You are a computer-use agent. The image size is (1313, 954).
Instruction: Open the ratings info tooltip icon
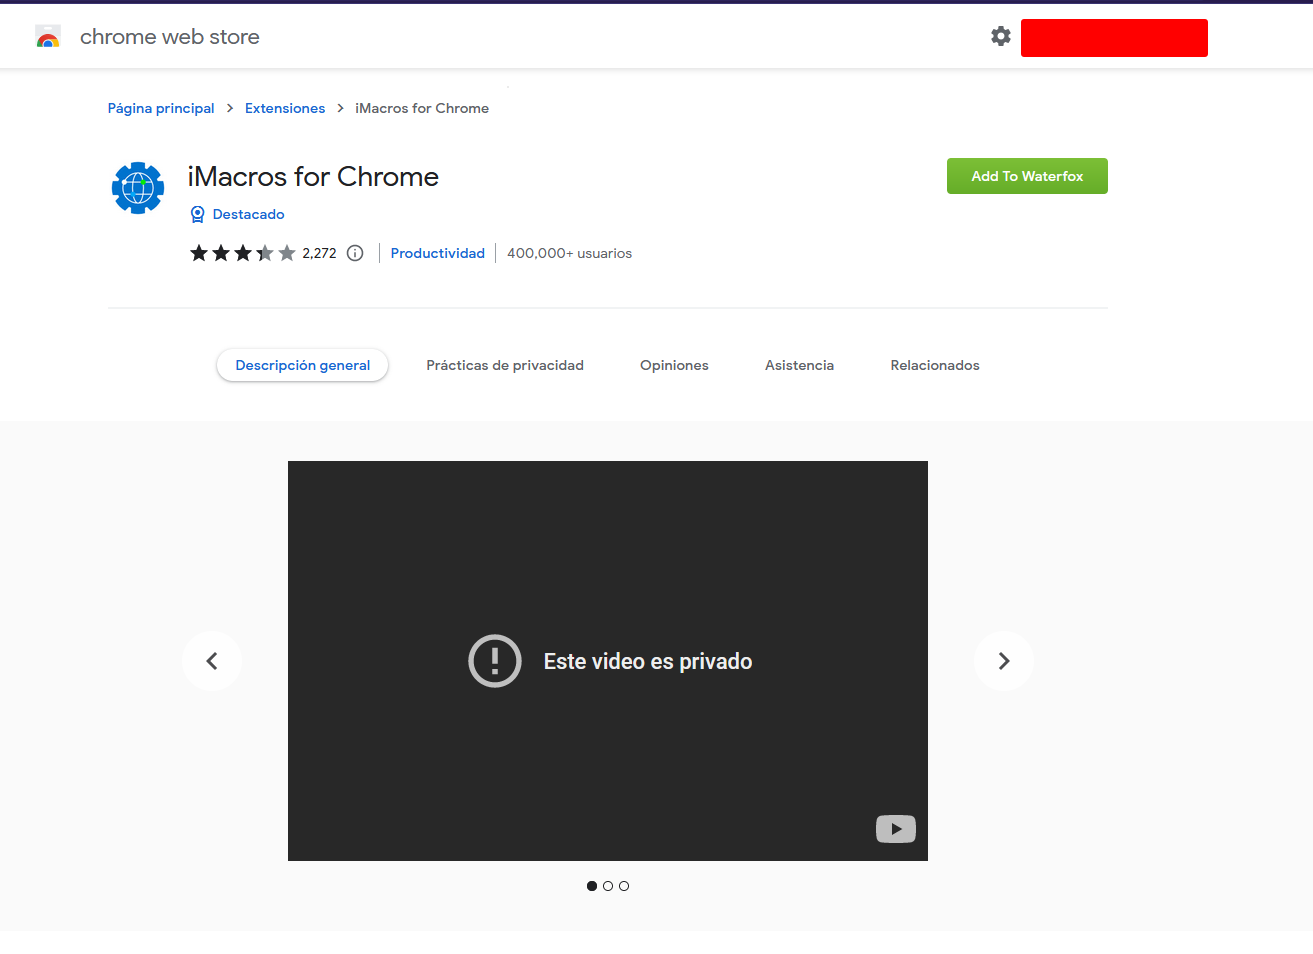[x=355, y=253]
